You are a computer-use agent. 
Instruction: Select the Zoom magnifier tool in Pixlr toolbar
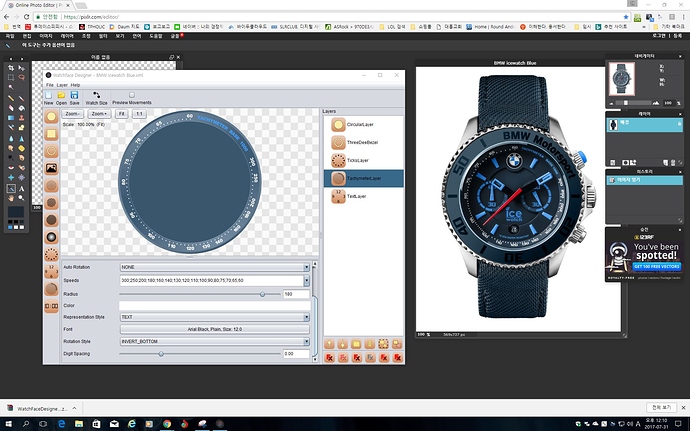click(x=21, y=198)
